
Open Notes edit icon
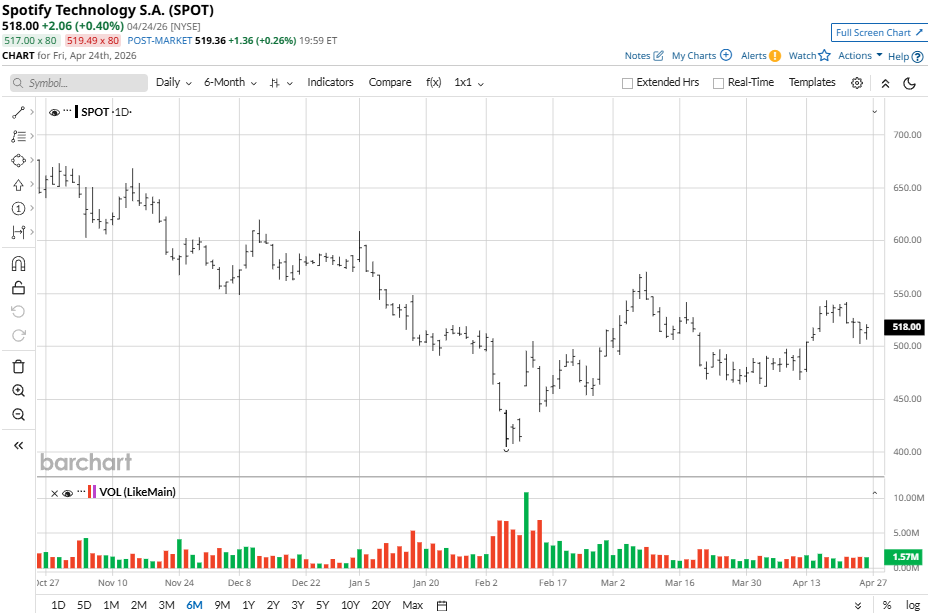click(658, 56)
